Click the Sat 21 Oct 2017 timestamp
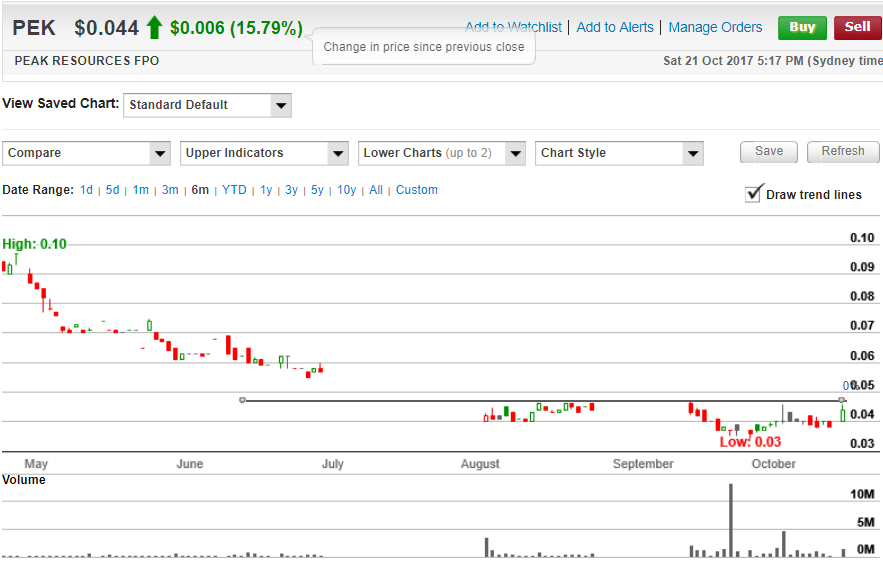 [x=773, y=61]
